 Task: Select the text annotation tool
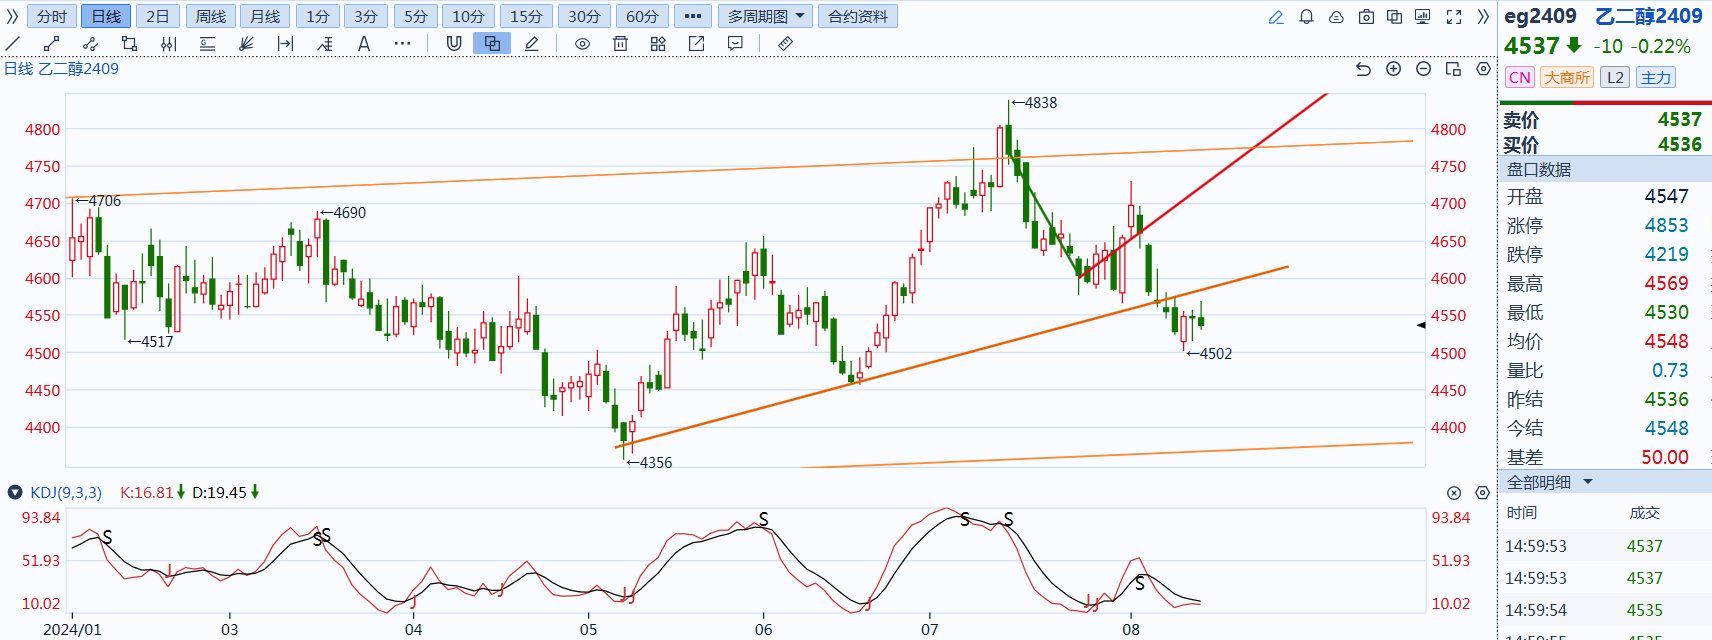tap(364, 43)
